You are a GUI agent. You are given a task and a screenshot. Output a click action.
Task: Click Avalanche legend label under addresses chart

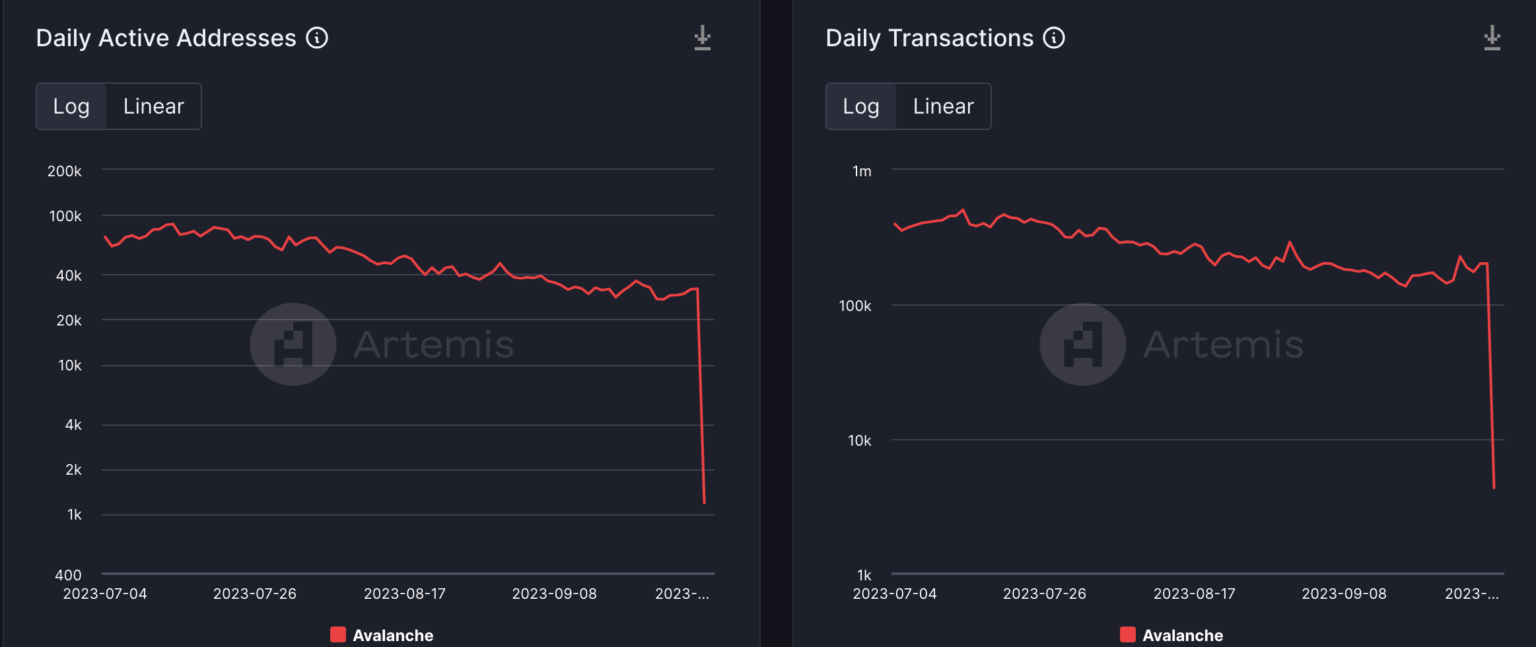click(393, 635)
